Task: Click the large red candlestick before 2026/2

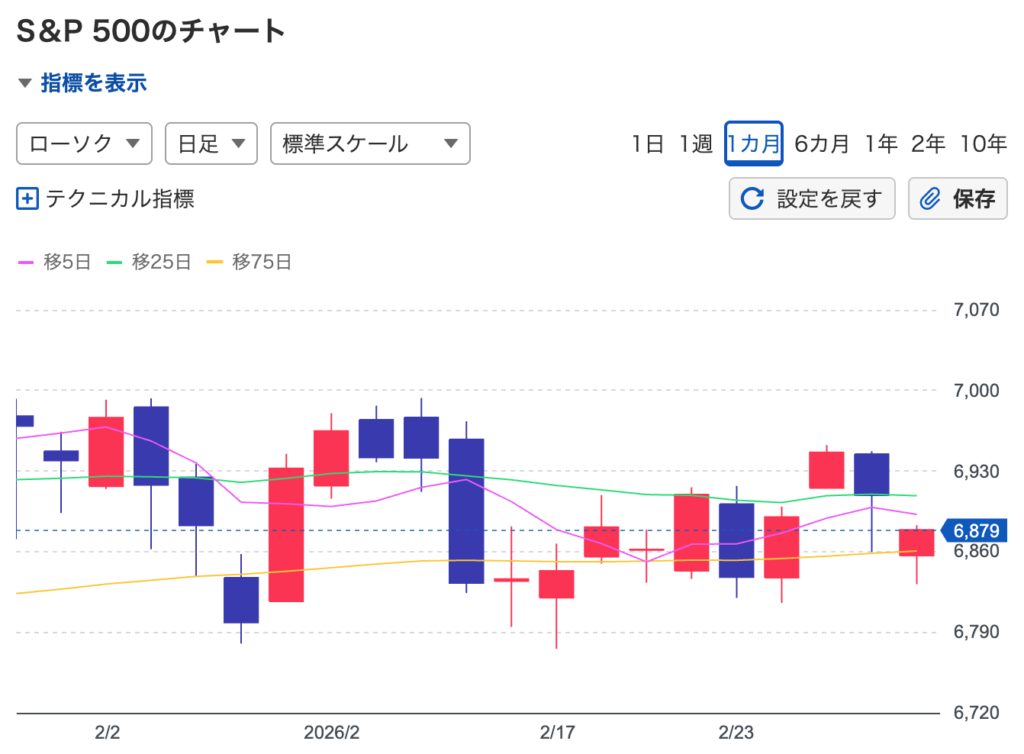Action: click(286, 534)
